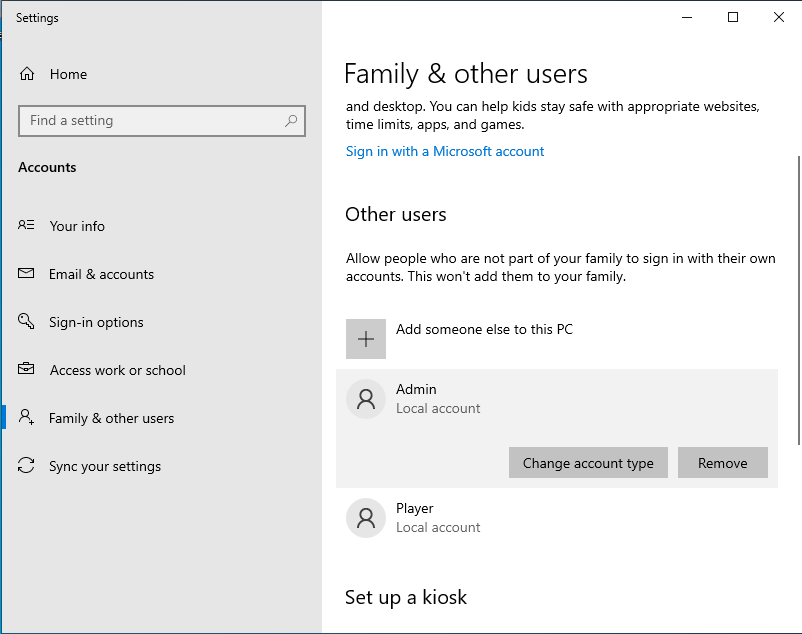Expand the Player local account entry
Image resolution: width=802 pixels, height=634 pixels.
click(x=556, y=518)
